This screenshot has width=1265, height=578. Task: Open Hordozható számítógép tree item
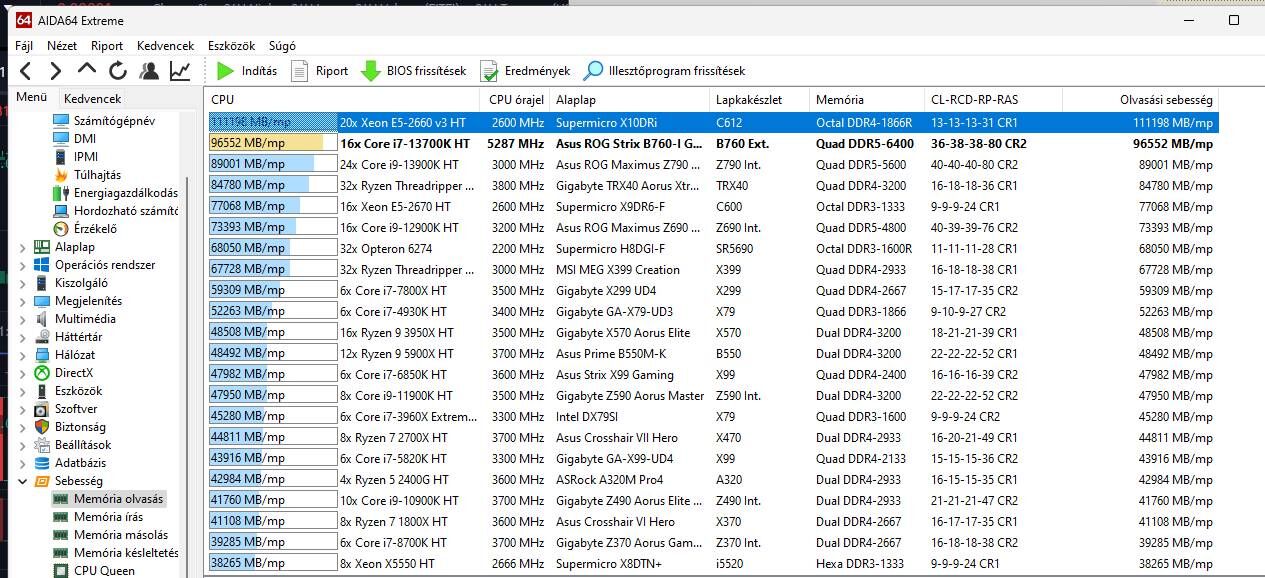click(116, 211)
